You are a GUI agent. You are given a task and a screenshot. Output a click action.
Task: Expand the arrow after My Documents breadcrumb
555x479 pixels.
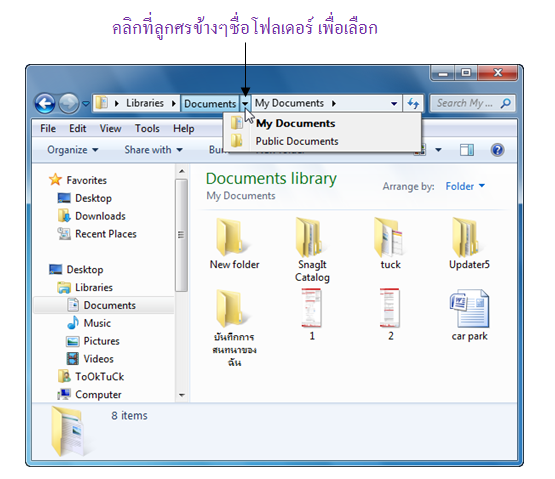click(x=334, y=104)
